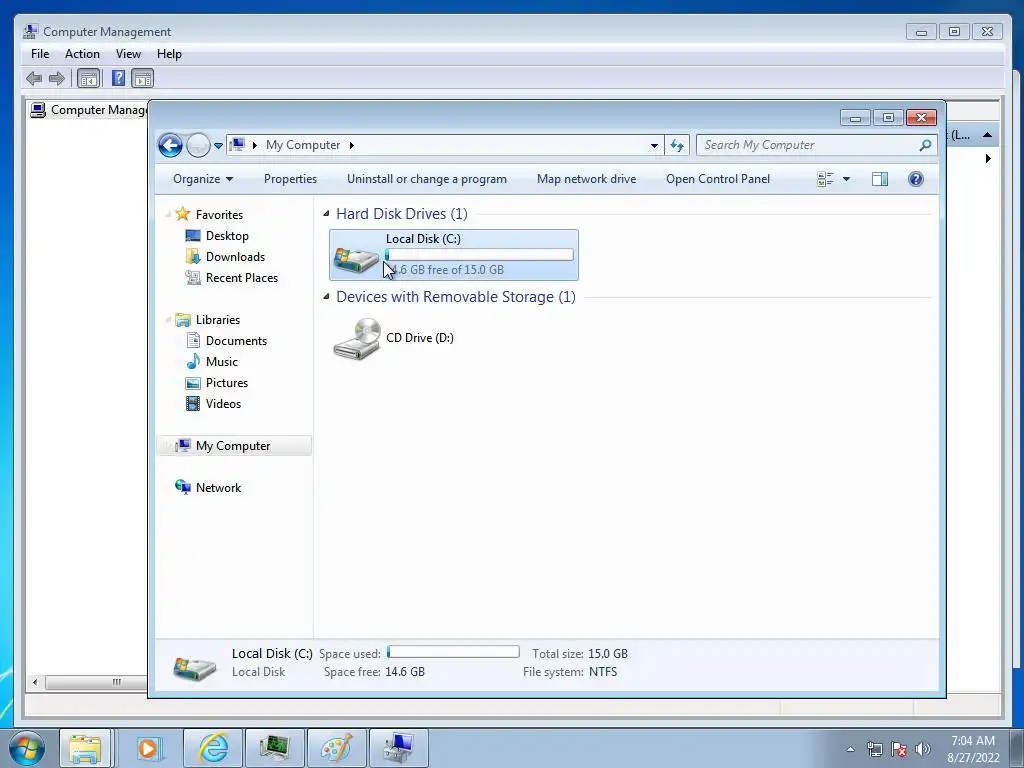
Task: Expand the More Actions arrow in Computer Management
Action: [988, 158]
